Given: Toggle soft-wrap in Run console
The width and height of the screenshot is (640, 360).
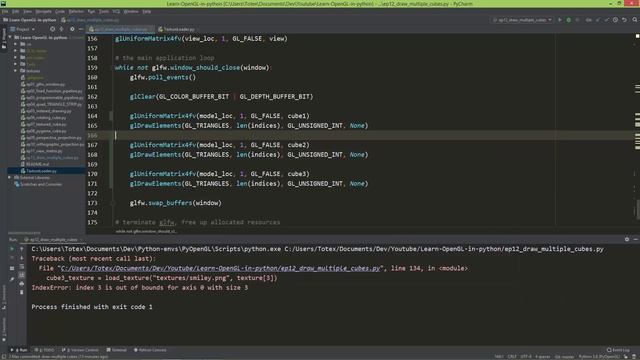Looking at the screenshot, I should point(22,267).
